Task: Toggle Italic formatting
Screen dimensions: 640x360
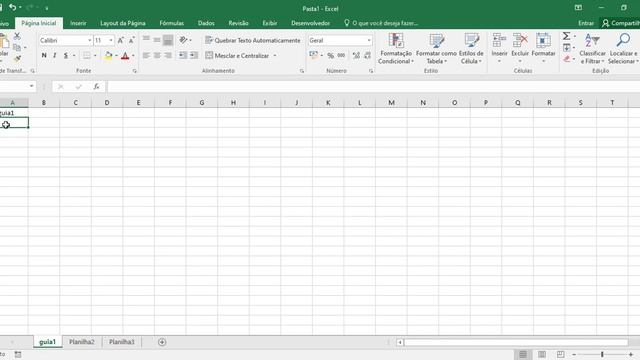Action: [55, 56]
